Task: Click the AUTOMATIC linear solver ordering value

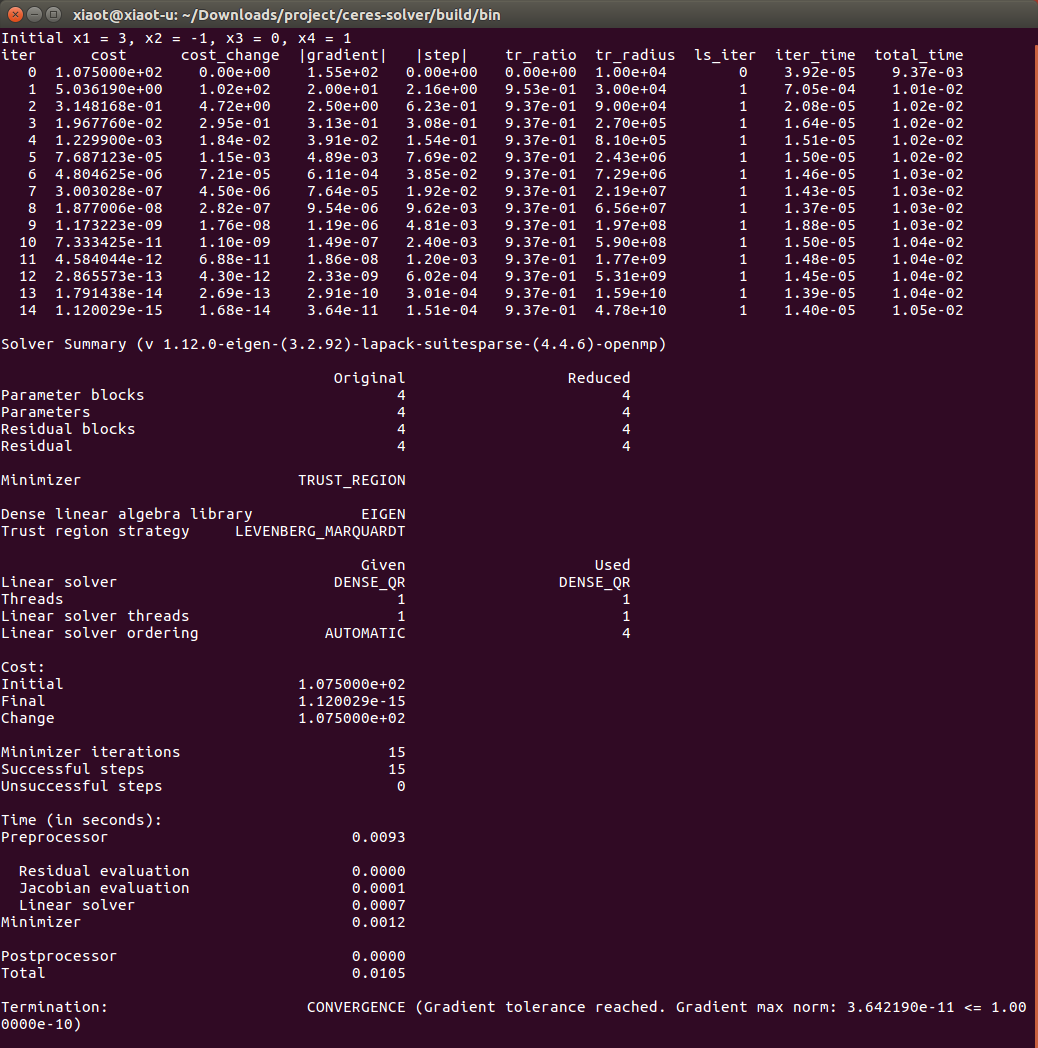Action: point(365,633)
